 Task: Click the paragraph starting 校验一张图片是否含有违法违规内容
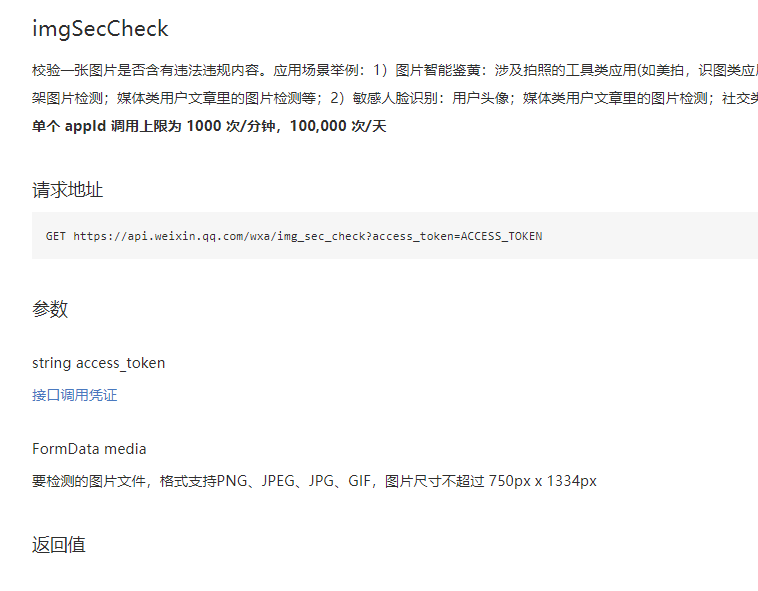[x=395, y=71]
